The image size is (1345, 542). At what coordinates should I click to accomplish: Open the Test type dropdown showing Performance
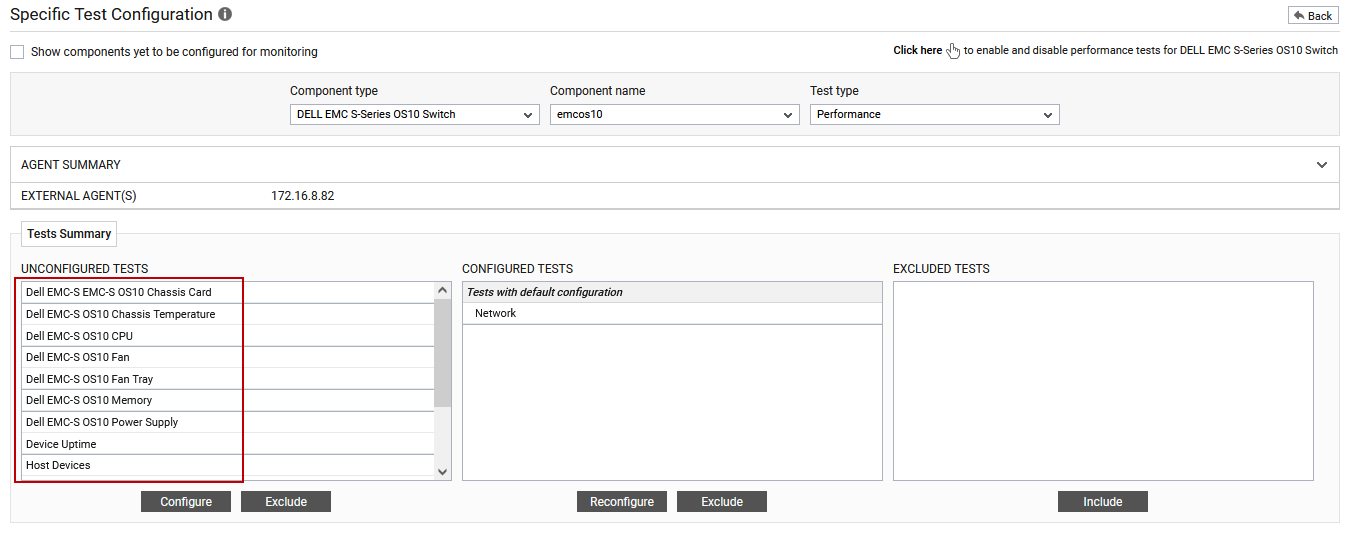935,115
